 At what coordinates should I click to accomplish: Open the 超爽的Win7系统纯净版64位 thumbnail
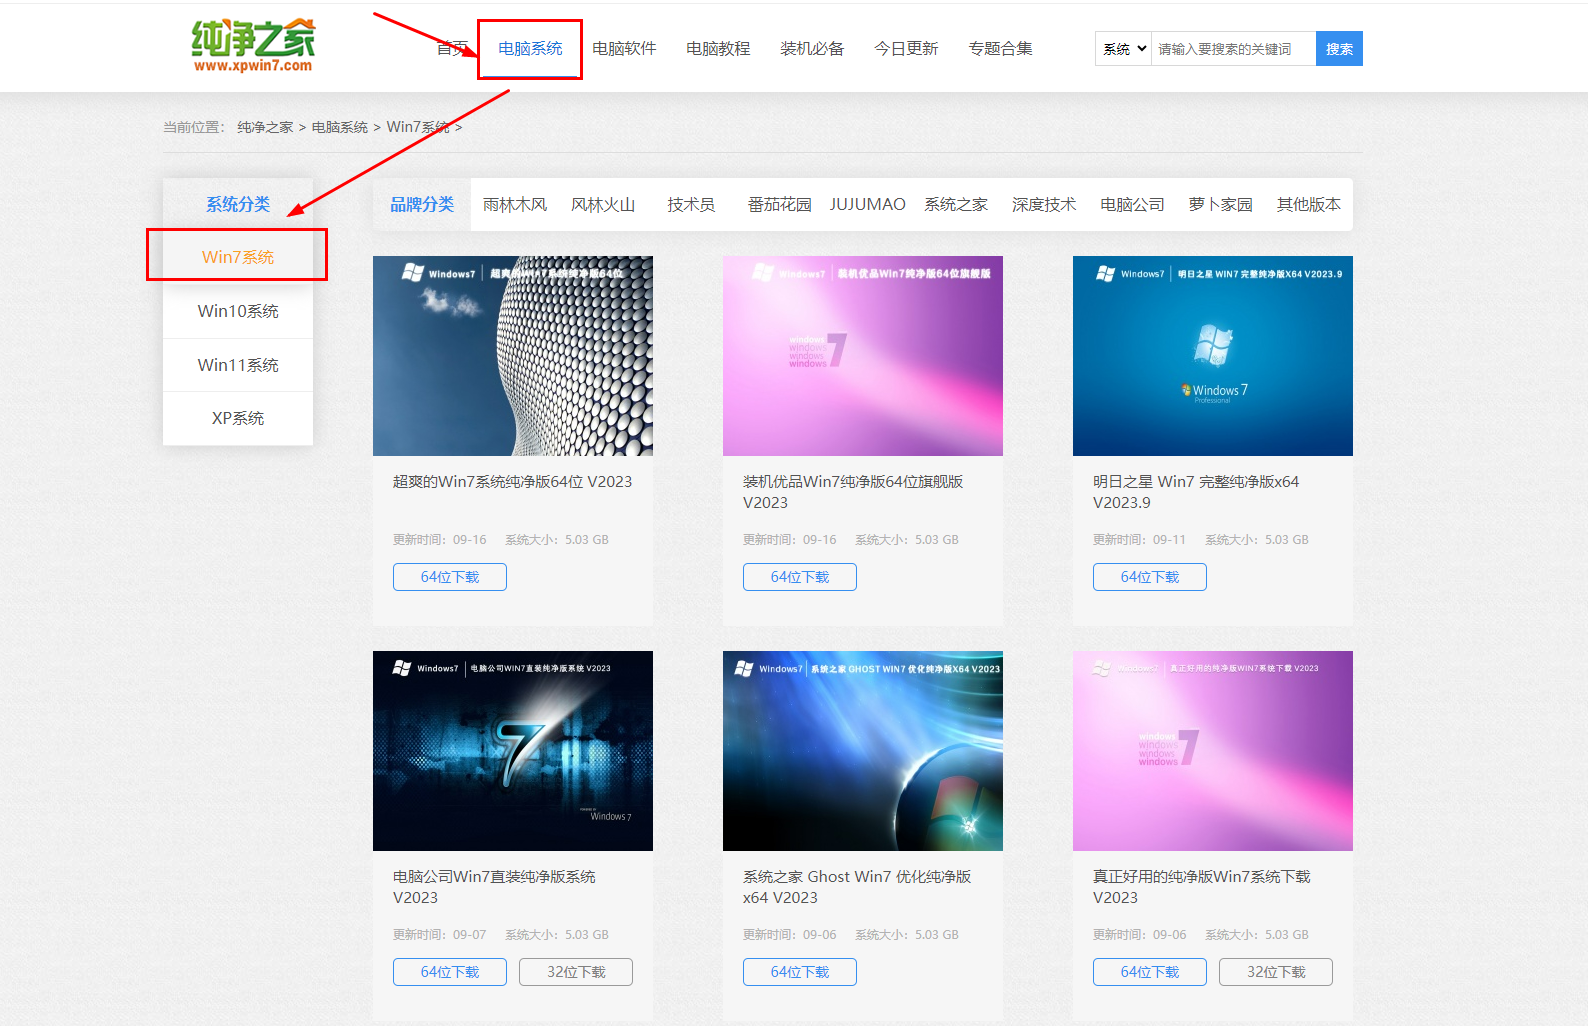coord(513,356)
